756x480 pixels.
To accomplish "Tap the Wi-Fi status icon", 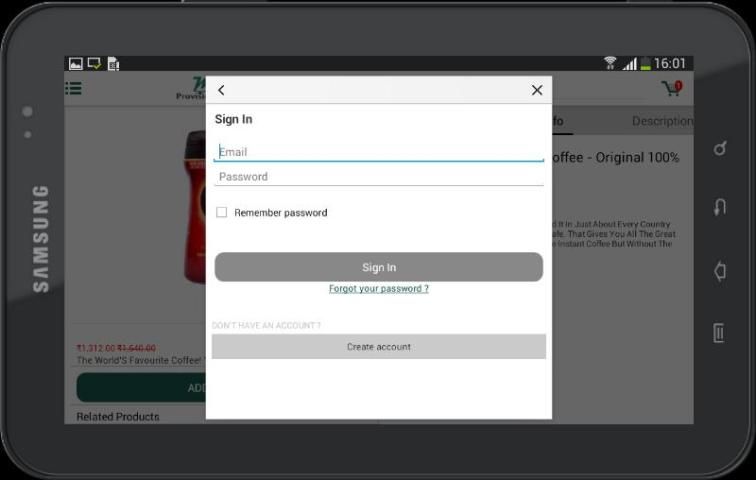I will [610, 64].
